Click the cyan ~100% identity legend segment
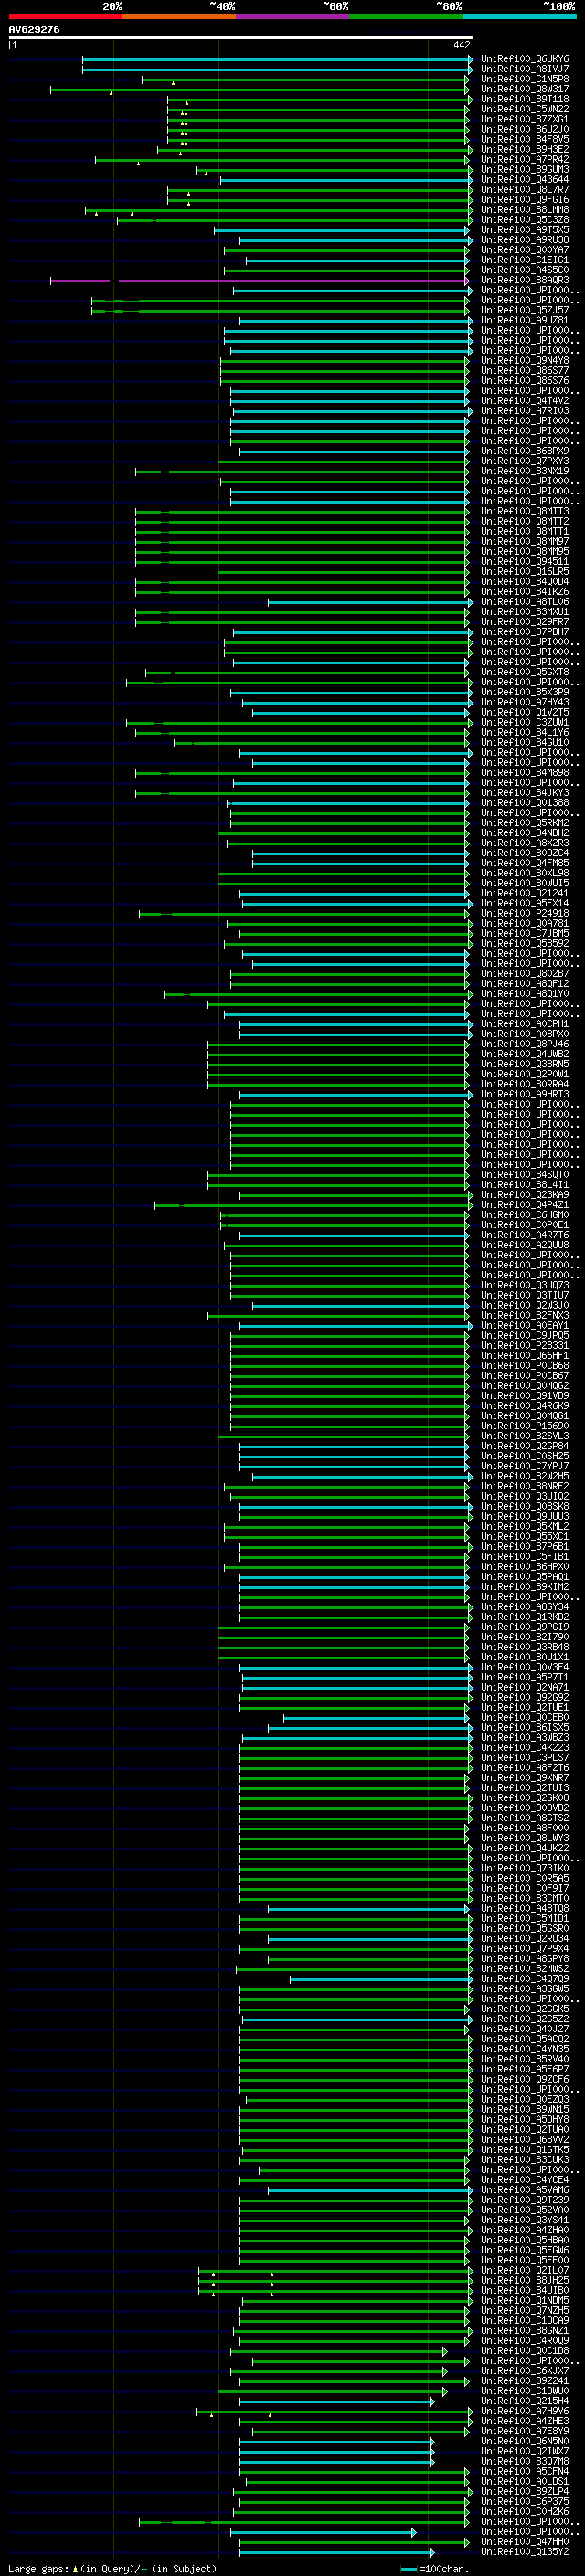585x2576 pixels. [520, 16]
